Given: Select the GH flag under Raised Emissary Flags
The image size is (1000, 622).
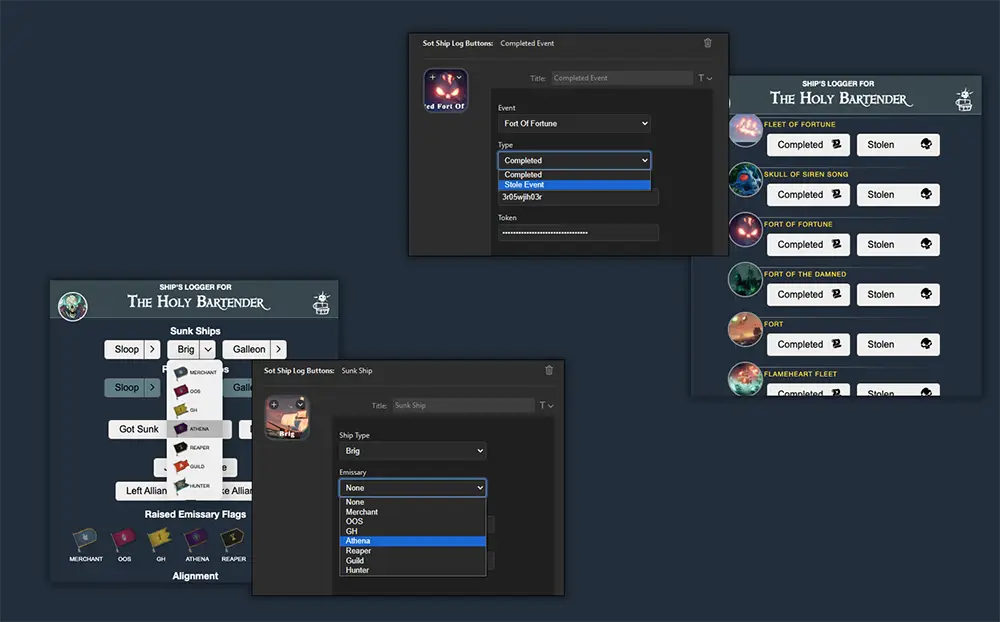Looking at the screenshot, I should point(159,541).
